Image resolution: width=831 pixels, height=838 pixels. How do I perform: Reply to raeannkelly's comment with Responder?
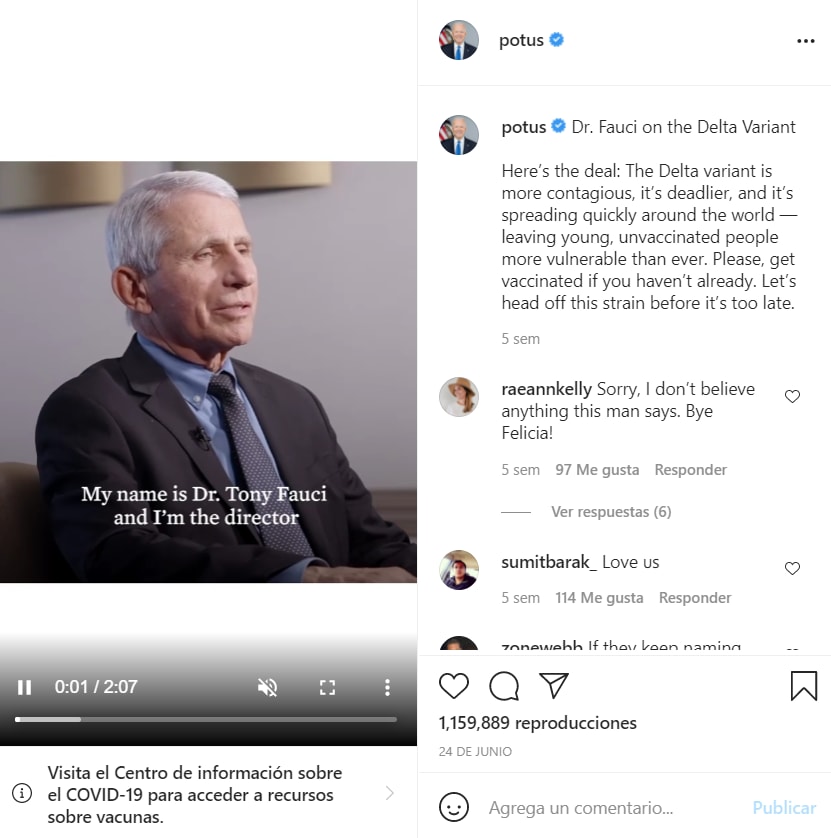(690, 470)
